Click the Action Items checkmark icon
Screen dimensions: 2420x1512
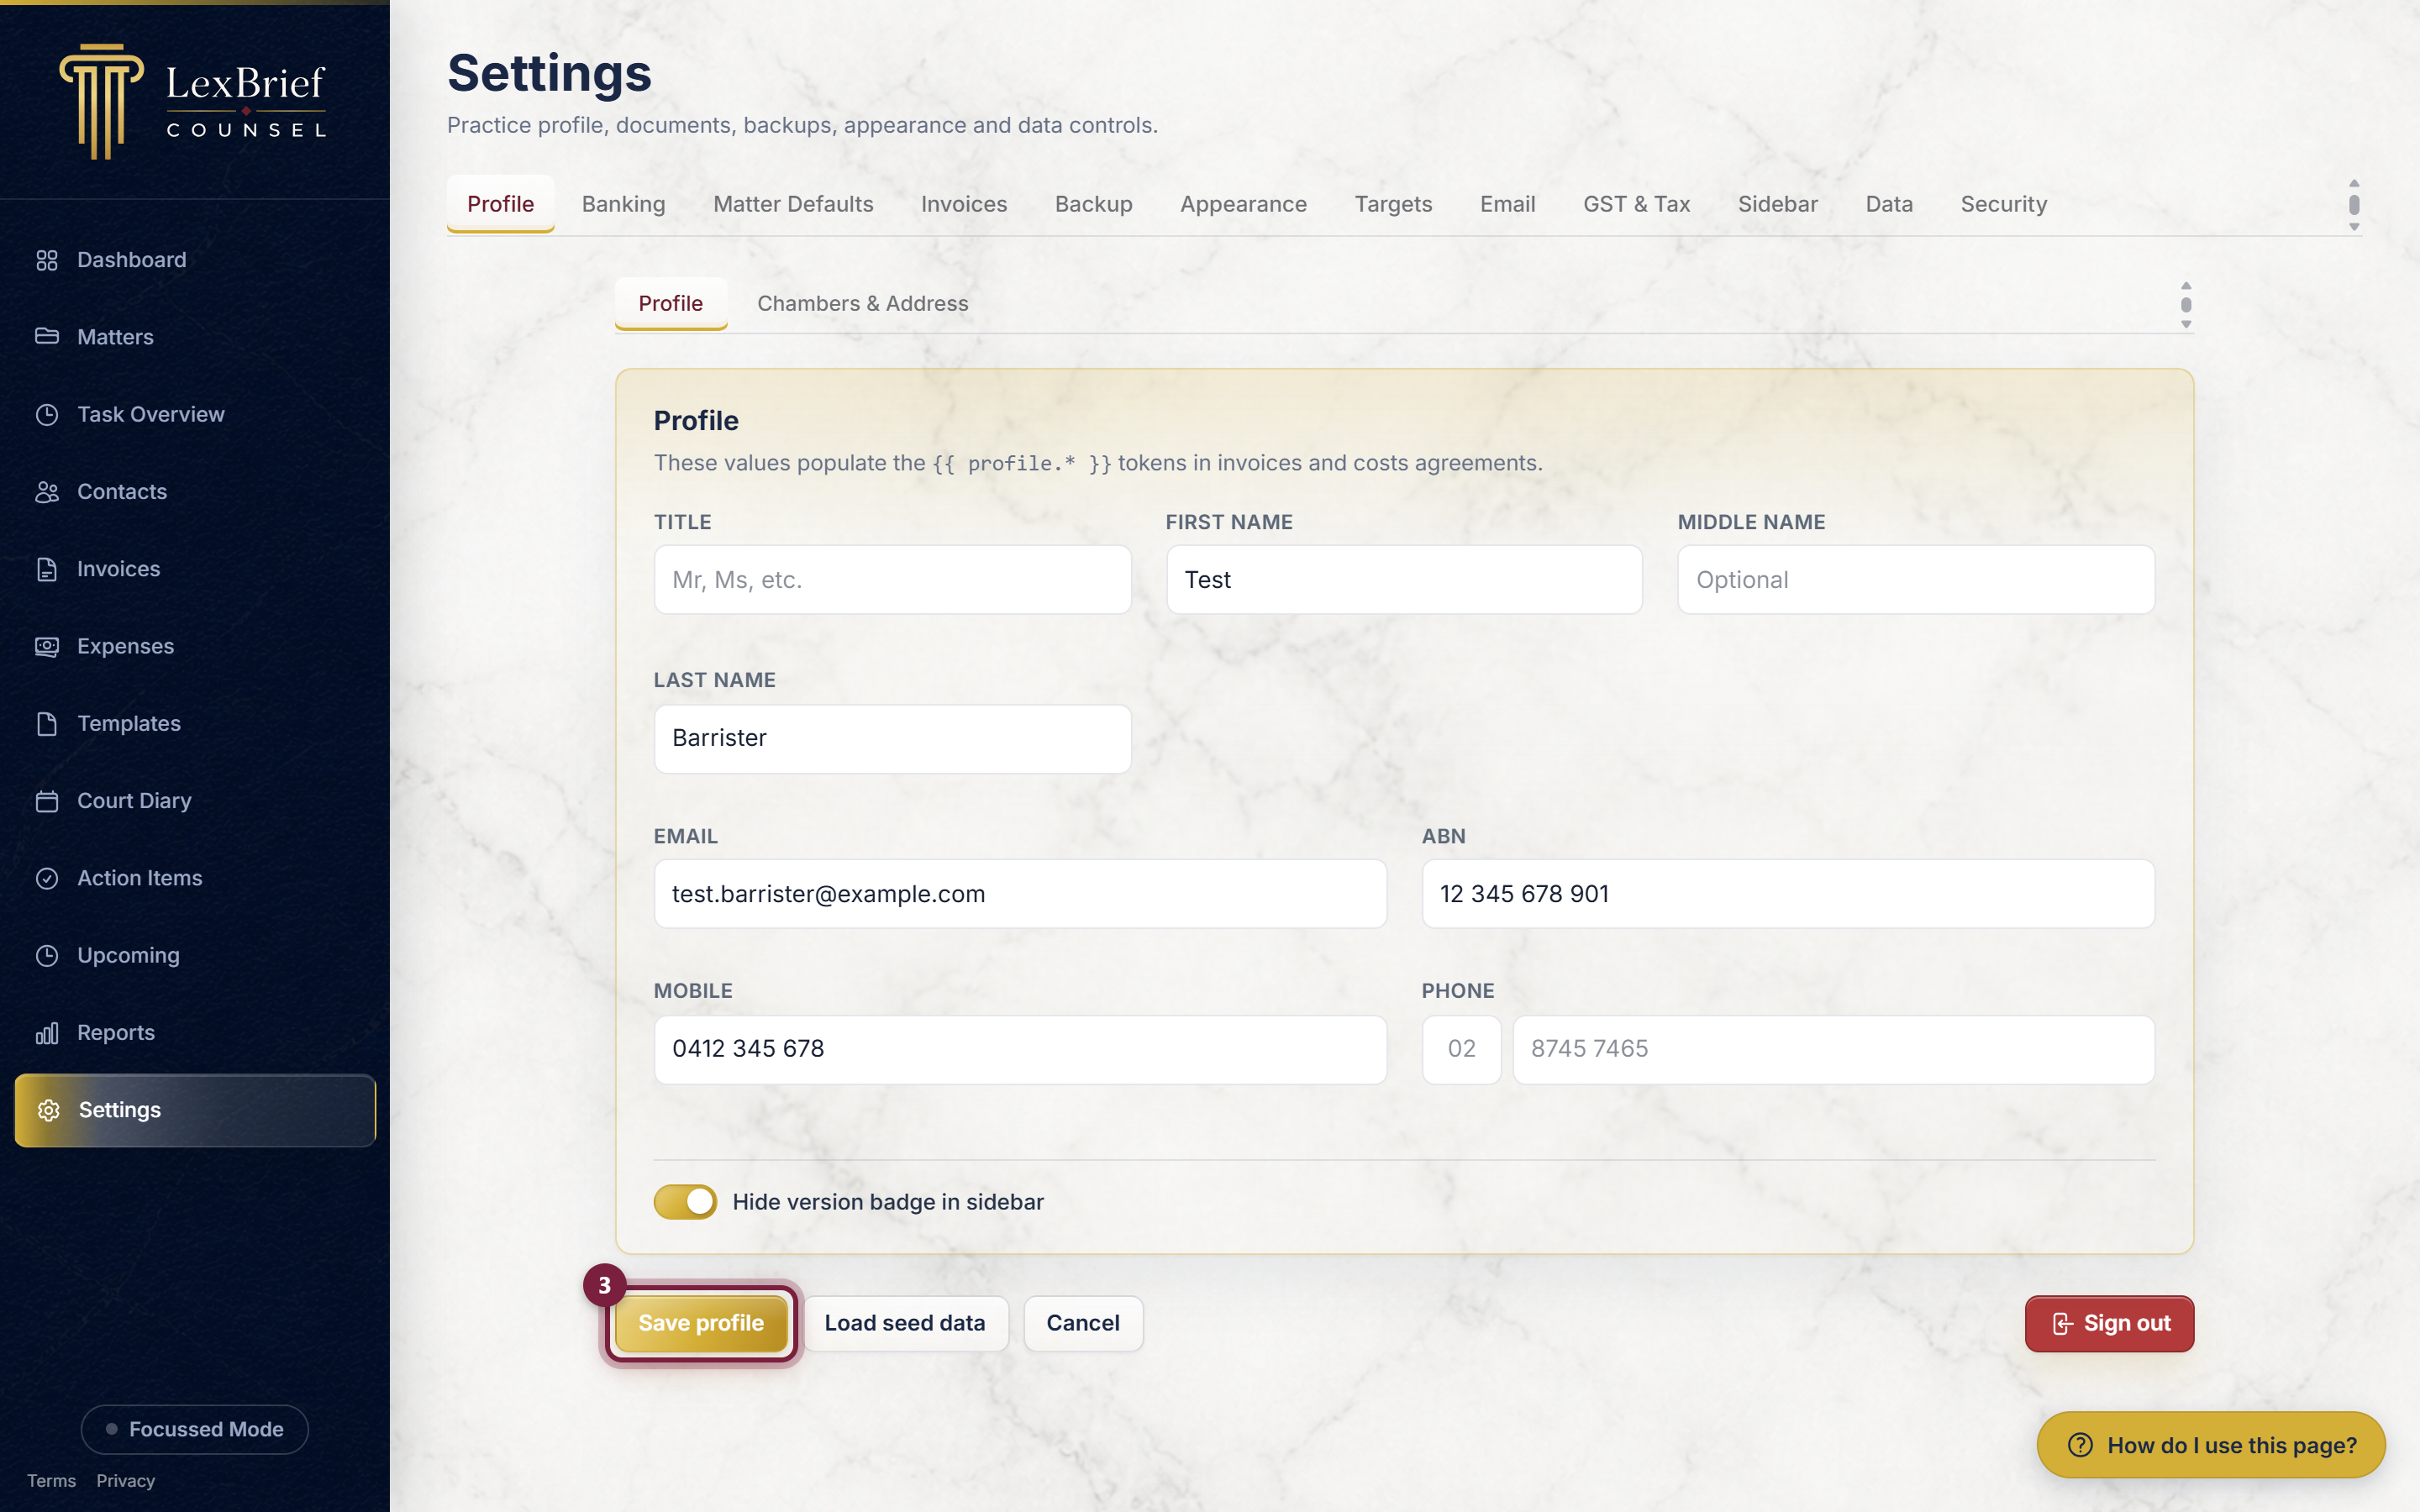pyautogui.click(x=47, y=878)
